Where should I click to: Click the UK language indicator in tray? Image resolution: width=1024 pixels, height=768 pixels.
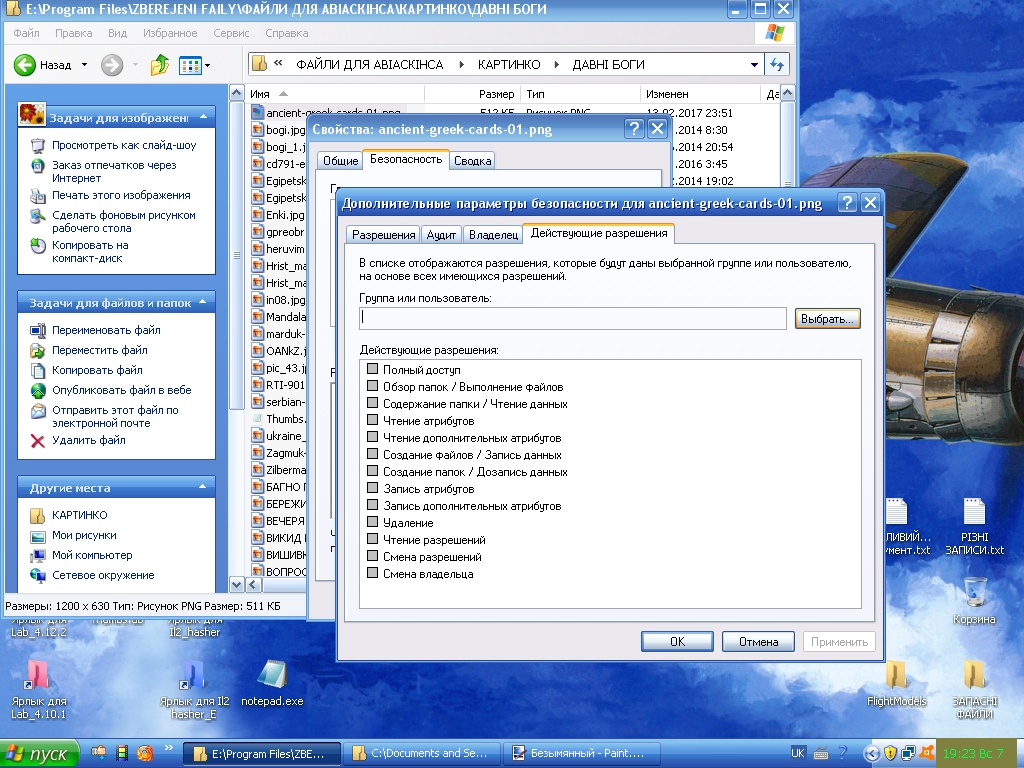[797, 753]
